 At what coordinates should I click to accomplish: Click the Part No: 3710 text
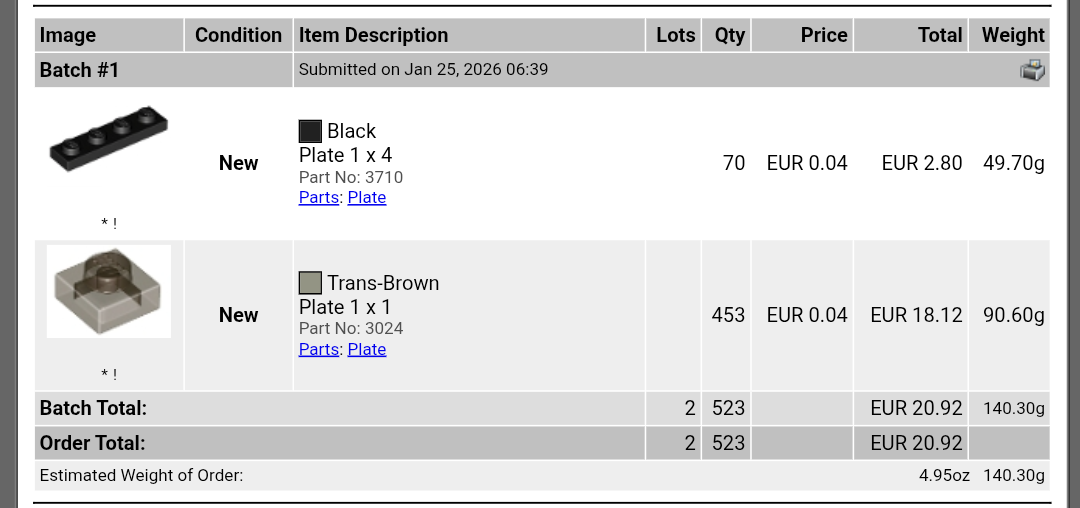pyautogui.click(x=351, y=177)
